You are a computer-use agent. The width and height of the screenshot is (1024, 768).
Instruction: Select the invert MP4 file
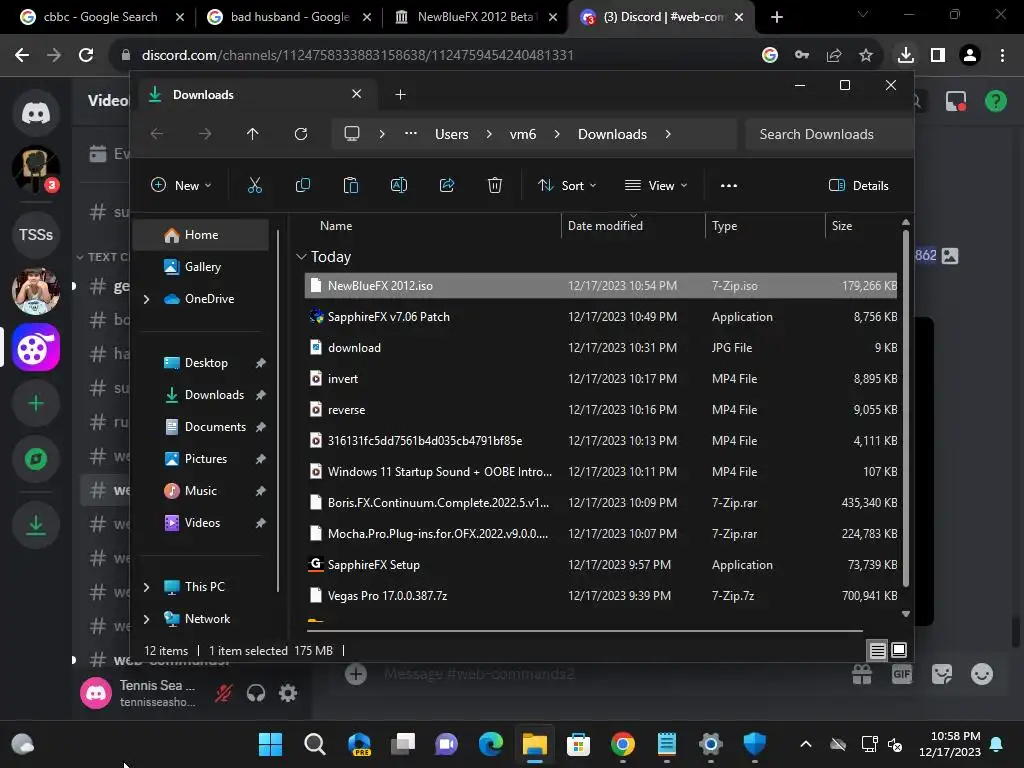[x=601, y=379]
